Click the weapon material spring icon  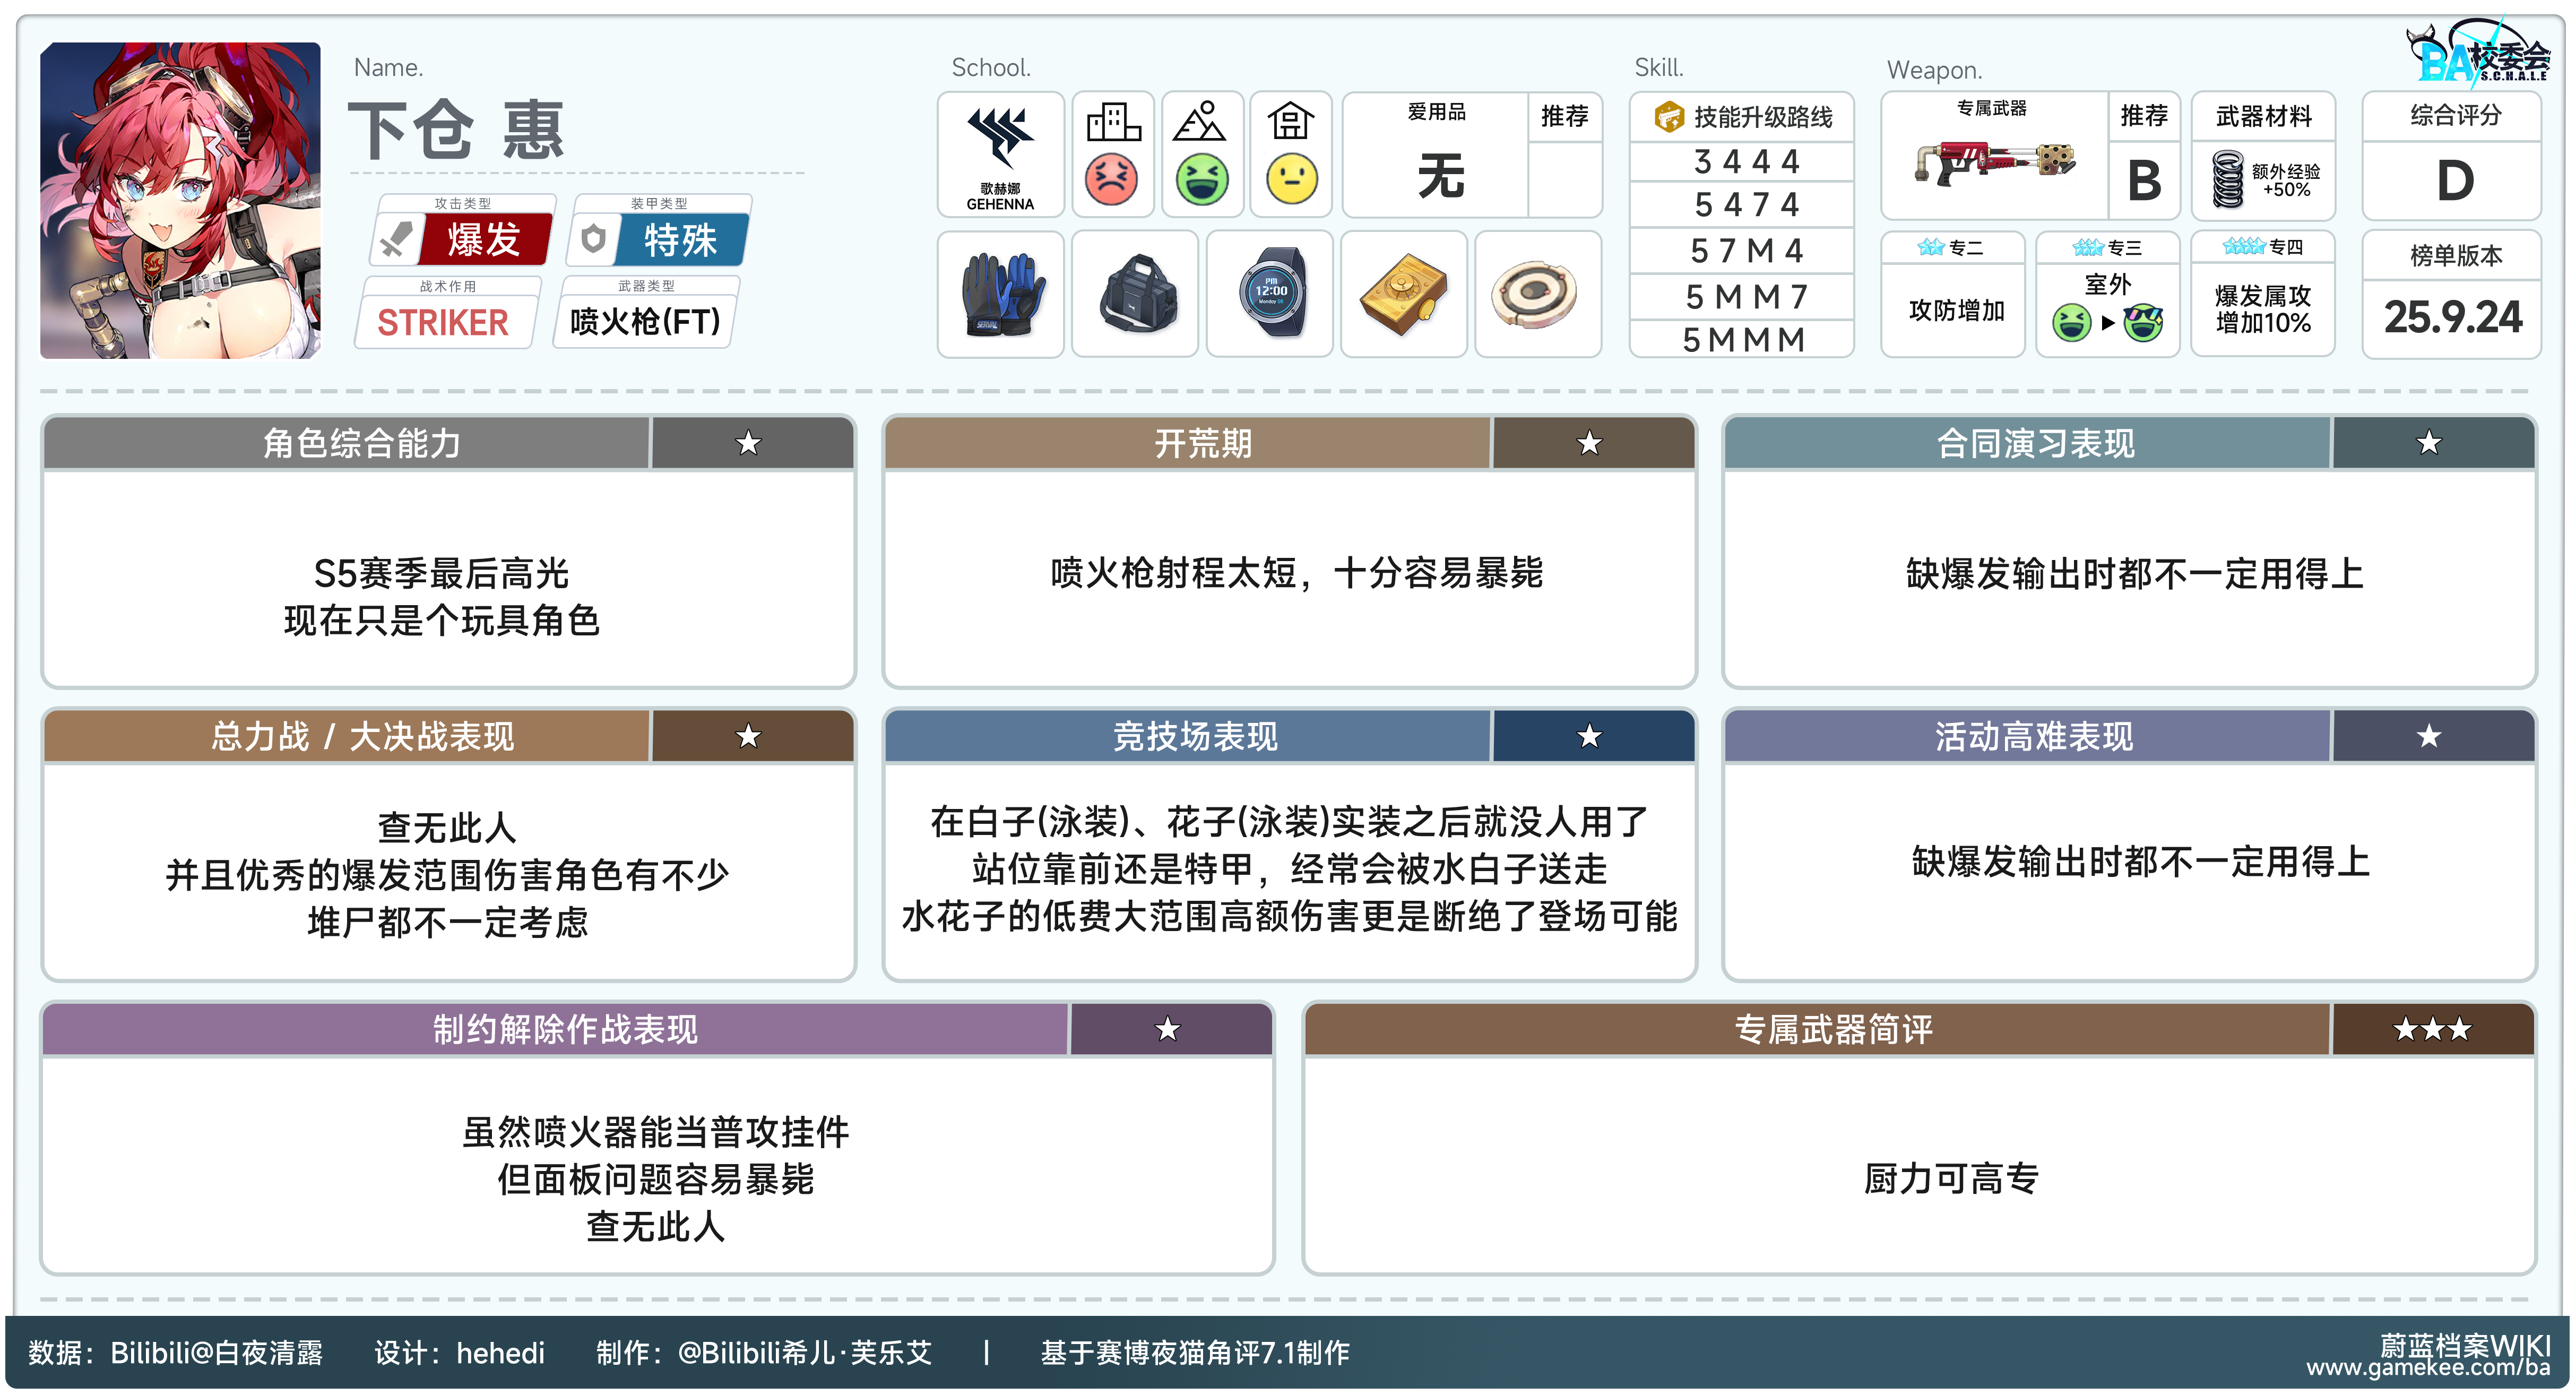2228,179
